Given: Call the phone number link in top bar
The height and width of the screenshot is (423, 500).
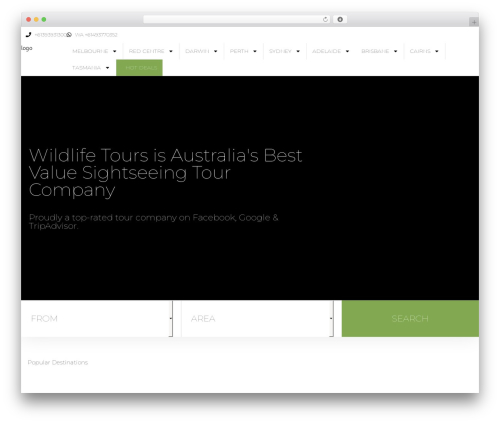Looking at the screenshot, I should (x=50, y=35).
